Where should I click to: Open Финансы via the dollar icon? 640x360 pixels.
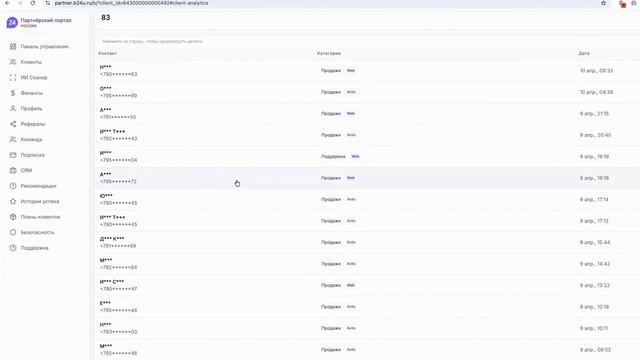pyautogui.click(x=13, y=93)
